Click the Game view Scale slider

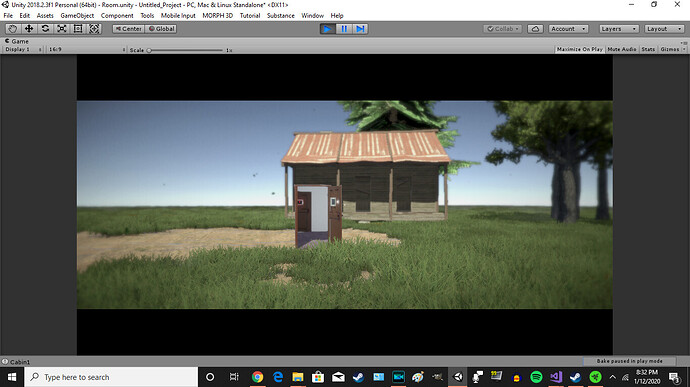pos(186,50)
